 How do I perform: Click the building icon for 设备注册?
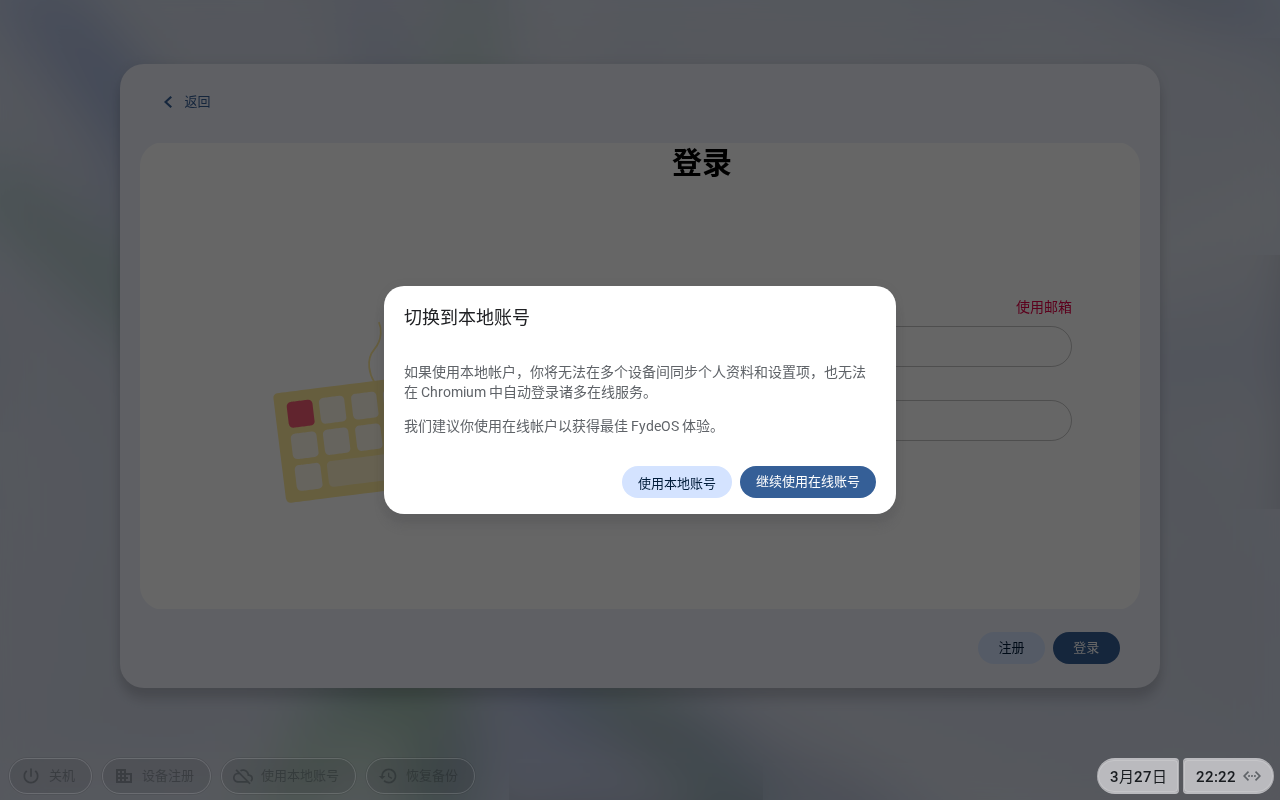(x=124, y=776)
